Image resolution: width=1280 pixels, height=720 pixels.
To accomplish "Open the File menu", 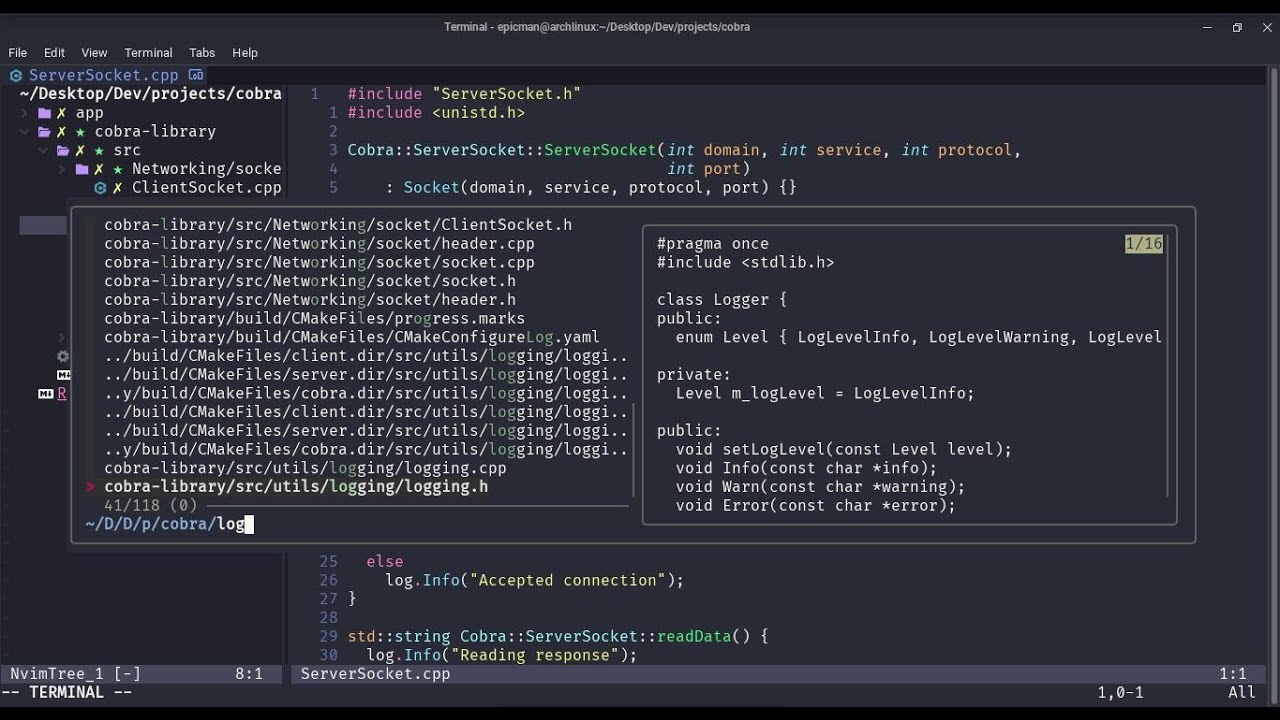I will coord(18,53).
